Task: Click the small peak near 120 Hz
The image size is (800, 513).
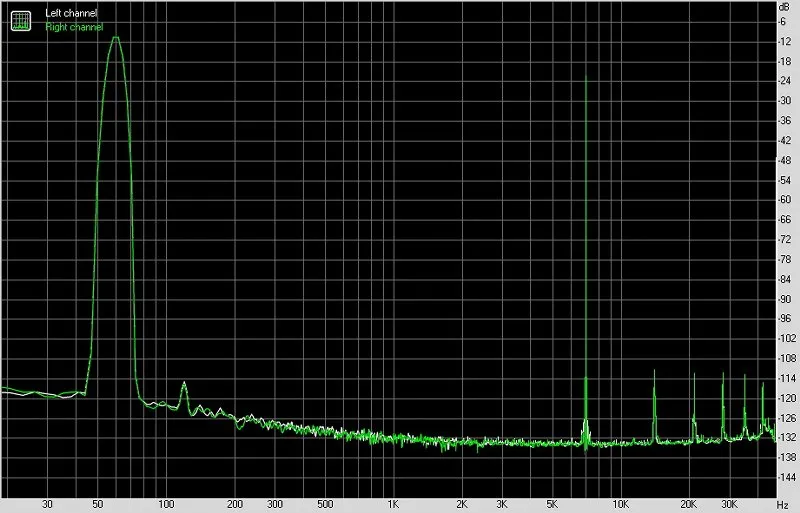Action: (x=184, y=382)
